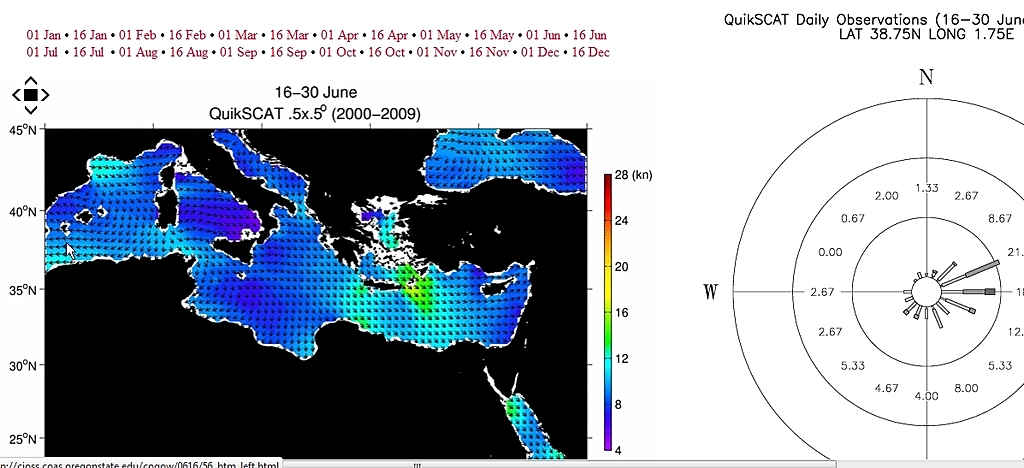Click the "24" color scale label
Viewport: 1024px width, 468px height.
click(622, 221)
